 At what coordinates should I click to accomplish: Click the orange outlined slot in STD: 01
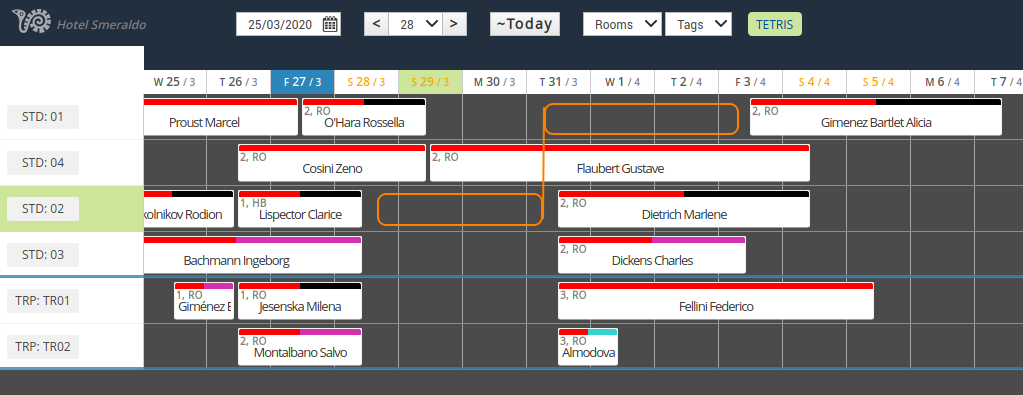tap(641, 119)
